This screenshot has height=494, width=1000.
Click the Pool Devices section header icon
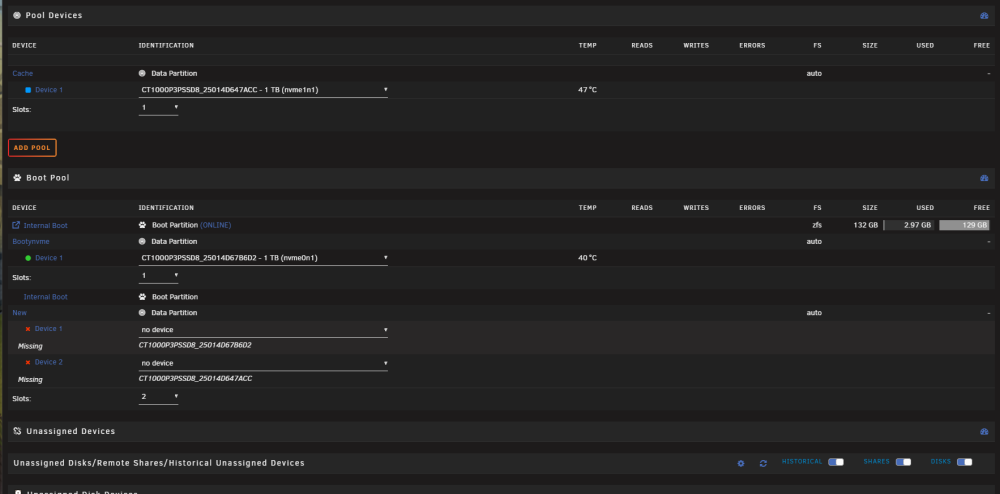pyautogui.click(x=17, y=15)
